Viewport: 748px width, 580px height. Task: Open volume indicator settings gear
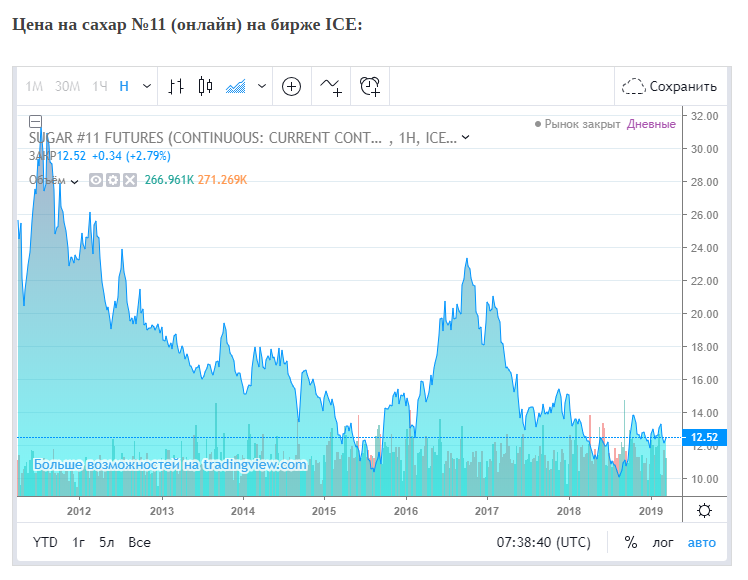(113, 180)
